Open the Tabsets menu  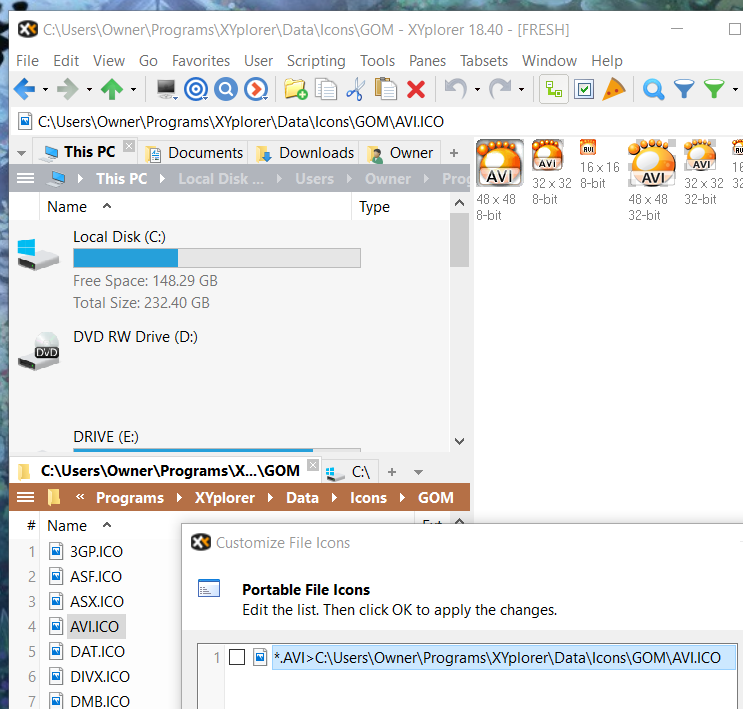coord(484,61)
